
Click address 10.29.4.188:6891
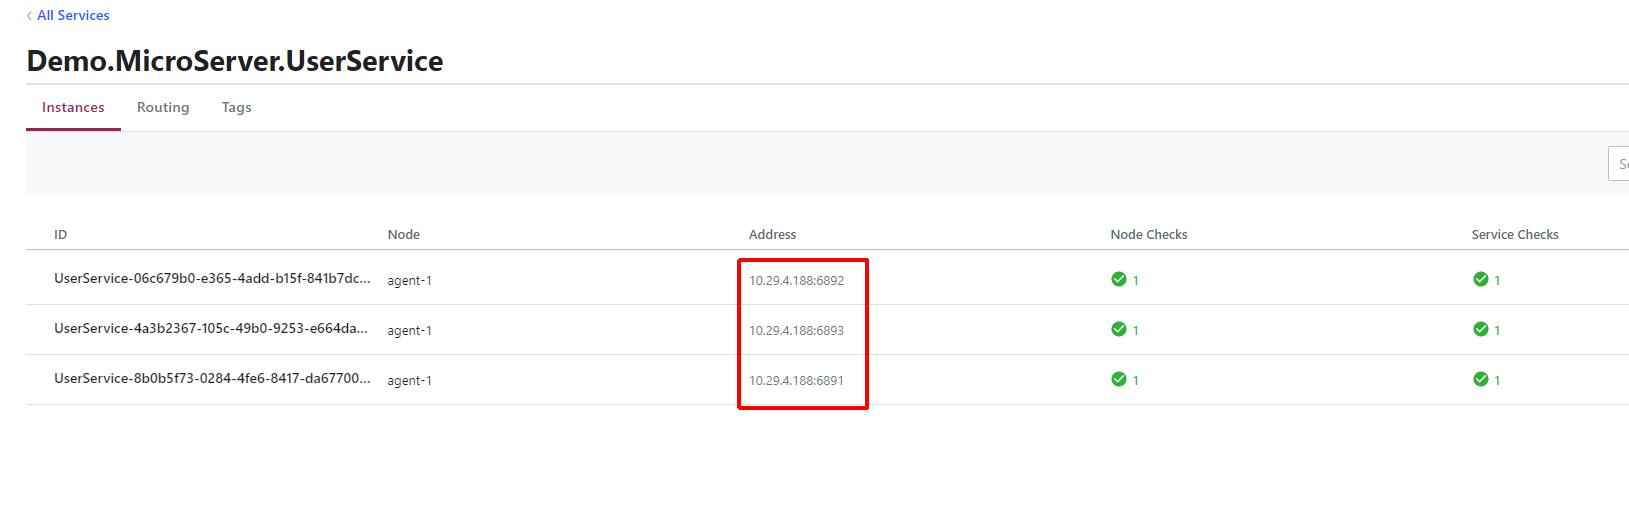(x=796, y=380)
